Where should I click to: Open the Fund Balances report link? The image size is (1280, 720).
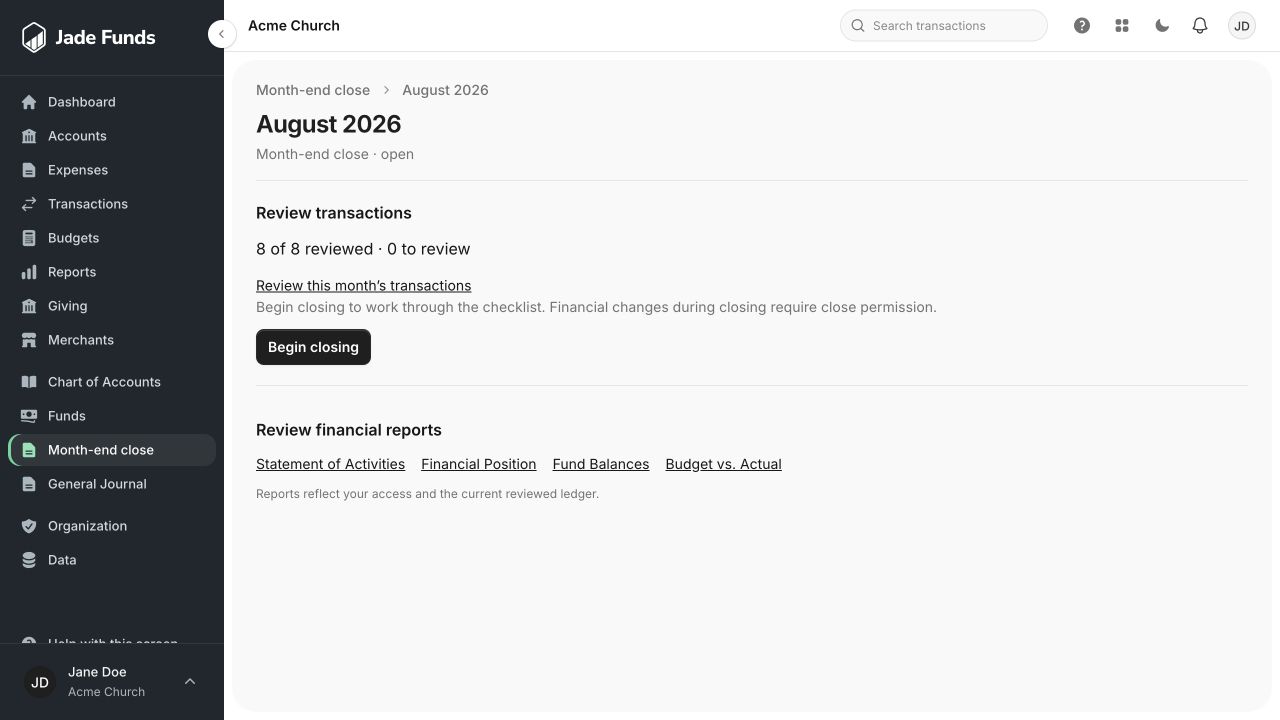[601, 464]
